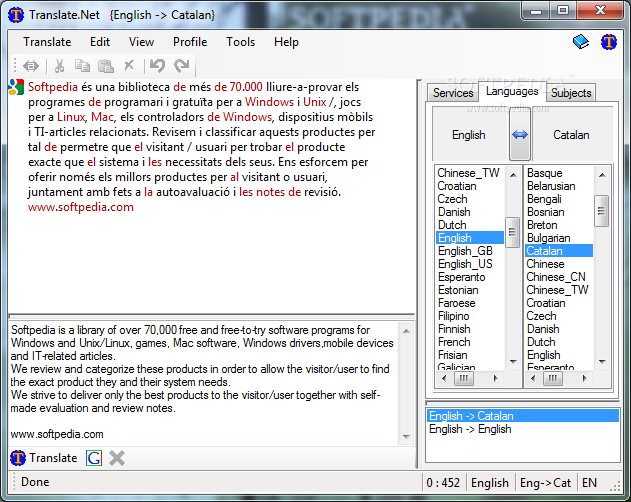631x502 pixels.
Task: Click the round T logo at the menu bar's right end
Action: 609,42
